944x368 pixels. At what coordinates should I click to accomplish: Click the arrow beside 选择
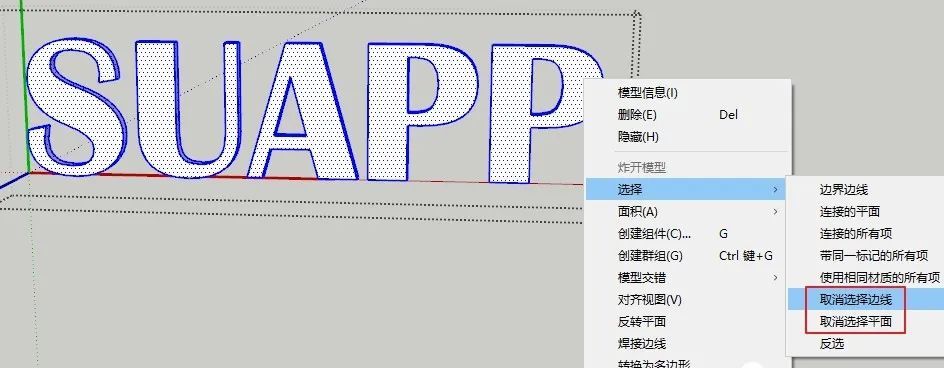[775, 190]
